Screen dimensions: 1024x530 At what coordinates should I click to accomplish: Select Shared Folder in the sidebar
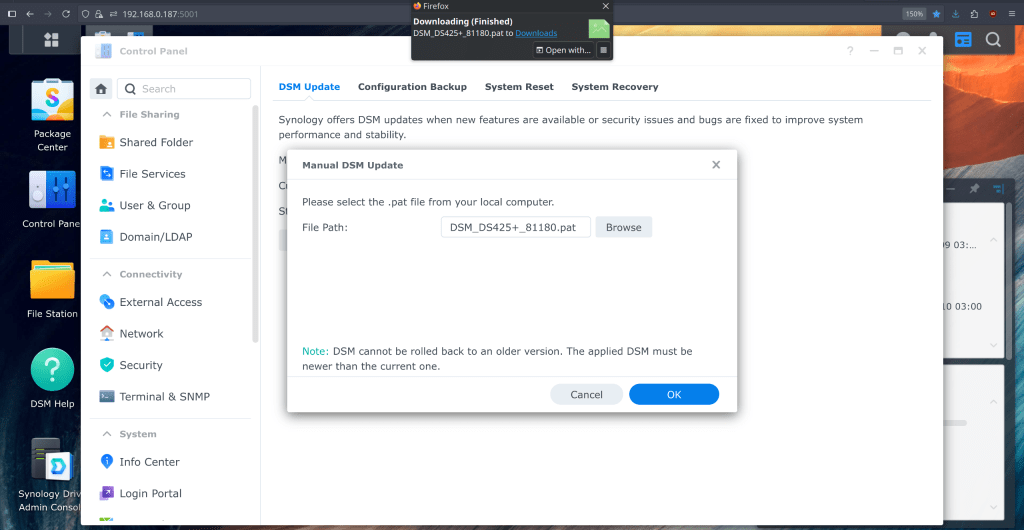pyautogui.click(x=156, y=142)
